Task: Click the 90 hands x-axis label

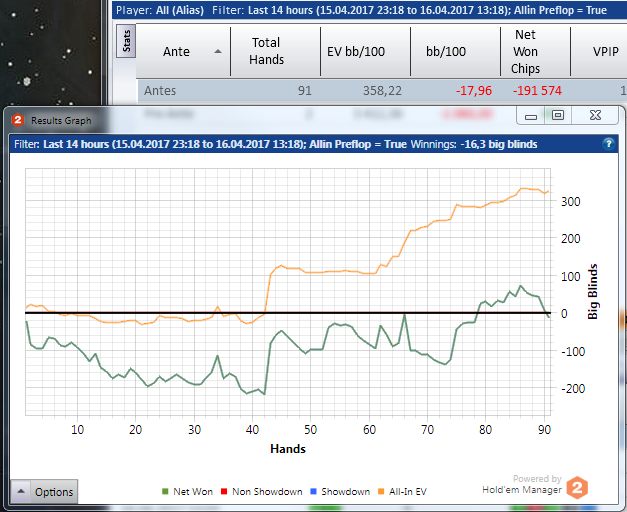Action: (544, 430)
